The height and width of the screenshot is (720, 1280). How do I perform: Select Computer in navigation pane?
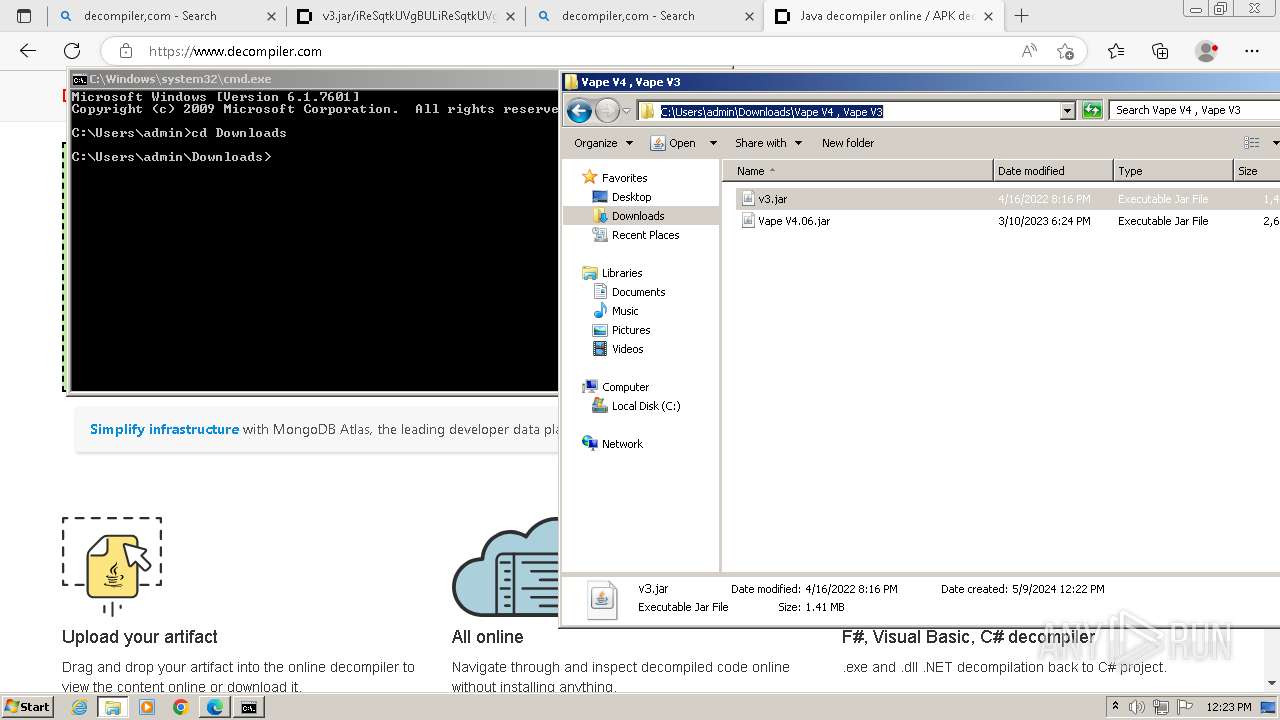[625, 387]
